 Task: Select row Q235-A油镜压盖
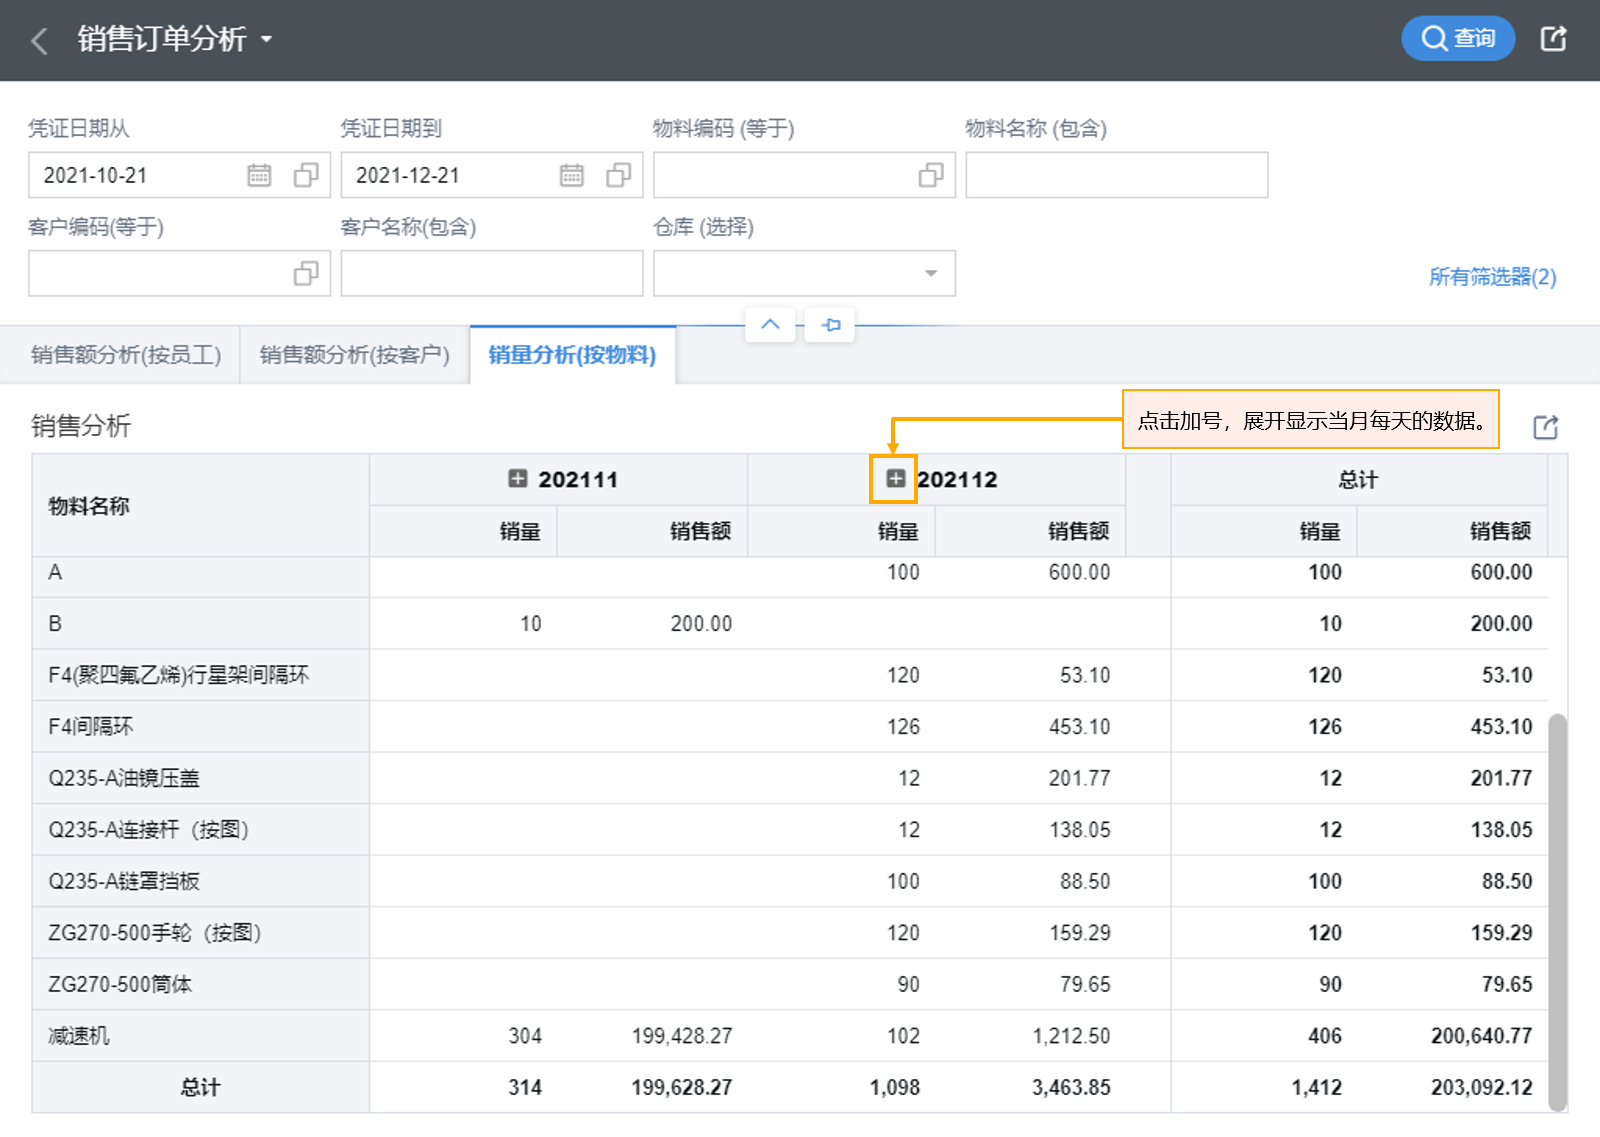(790, 778)
